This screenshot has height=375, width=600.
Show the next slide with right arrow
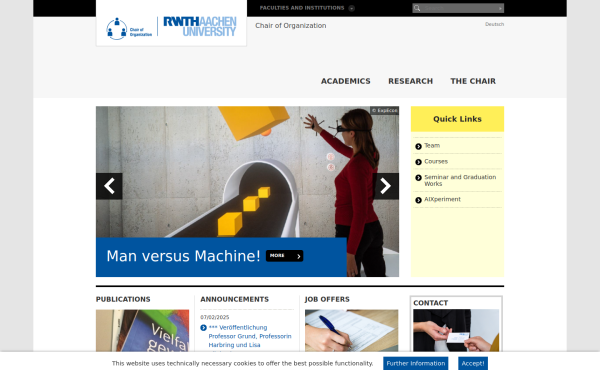386,186
